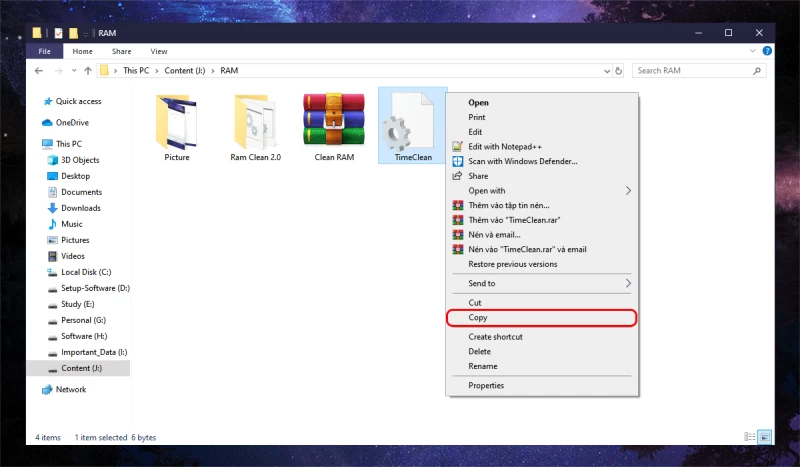Open Important_Data (I:) drive
The height and width of the screenshot is (467, 800).
[x=87, y=352]
